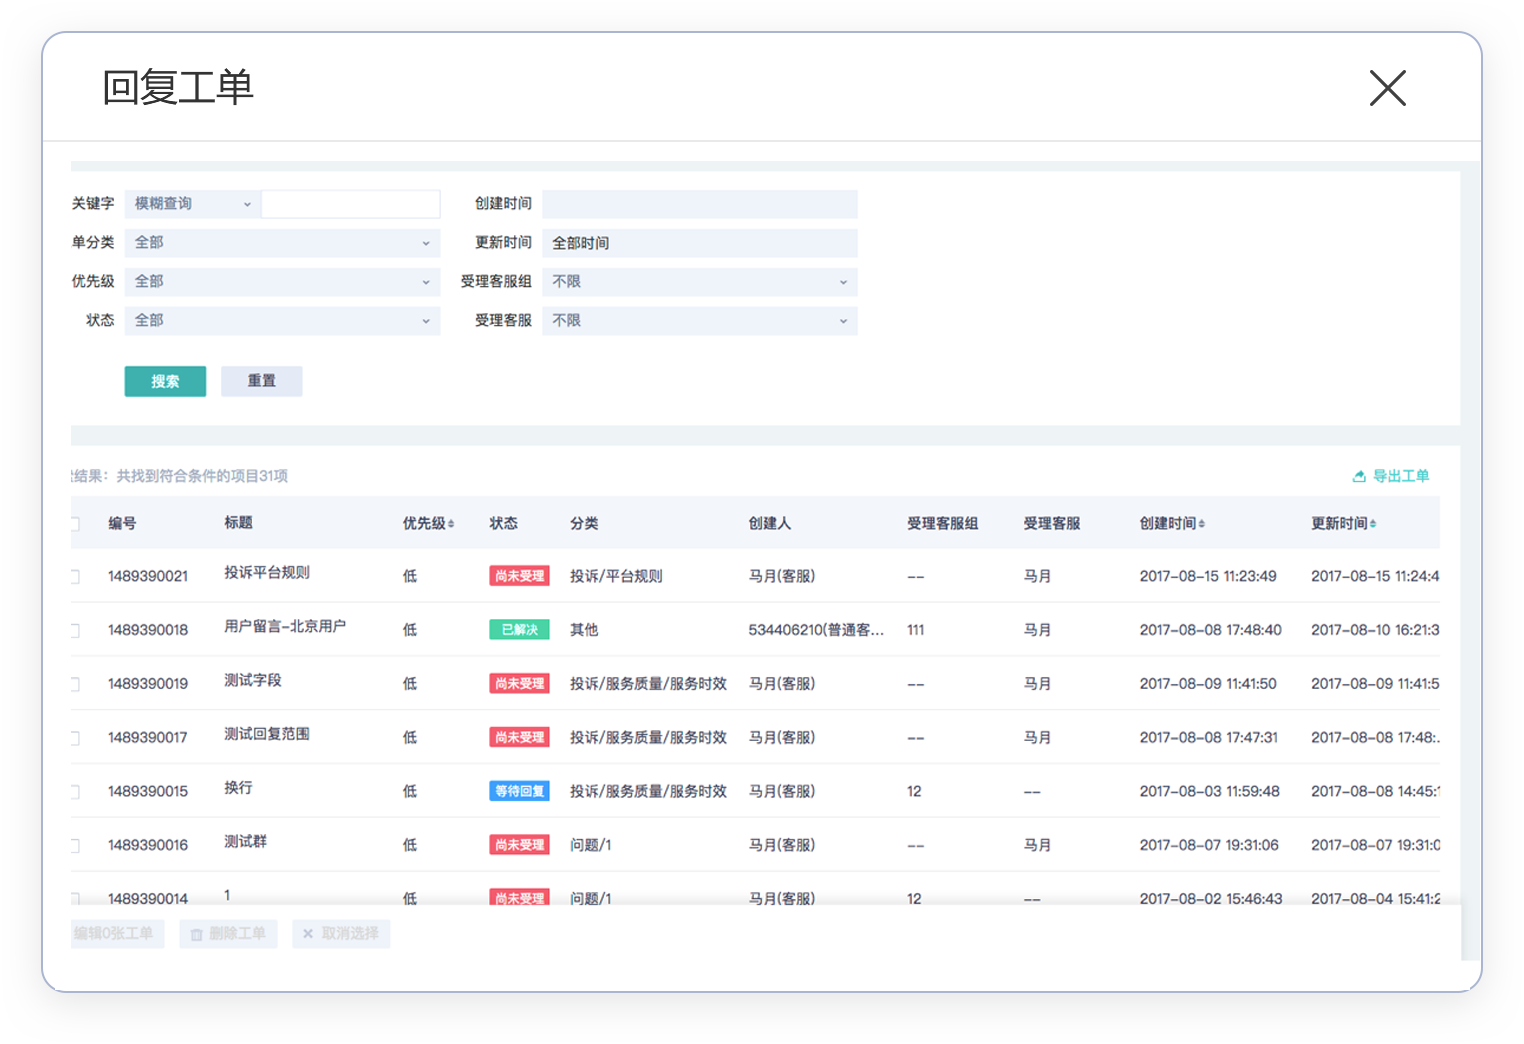Image resolution: width=1524 pixels, height=1044 pixels.
Task: Expand the 状态 filter dropdown
Action: click(282, 321)
